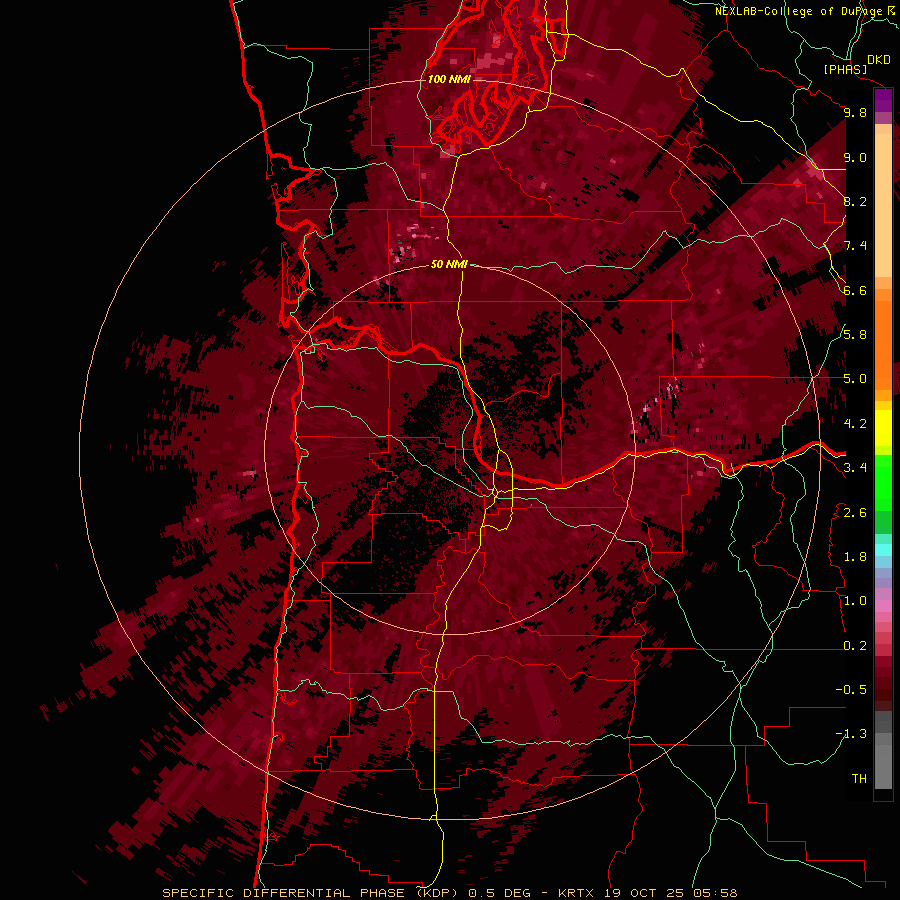Click the purple segment atop the color bar
Screen dimensions: 900x900
883,100
